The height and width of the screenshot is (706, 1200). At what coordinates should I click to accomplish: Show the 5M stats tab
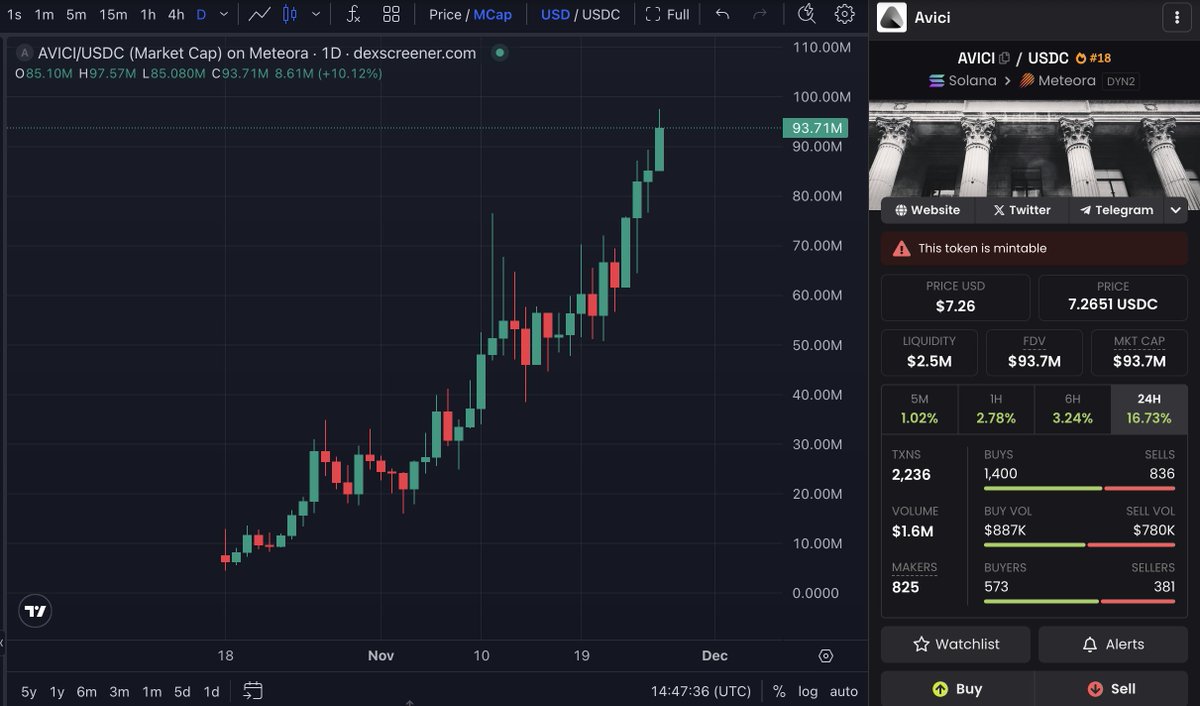click(x=920, y=409)
